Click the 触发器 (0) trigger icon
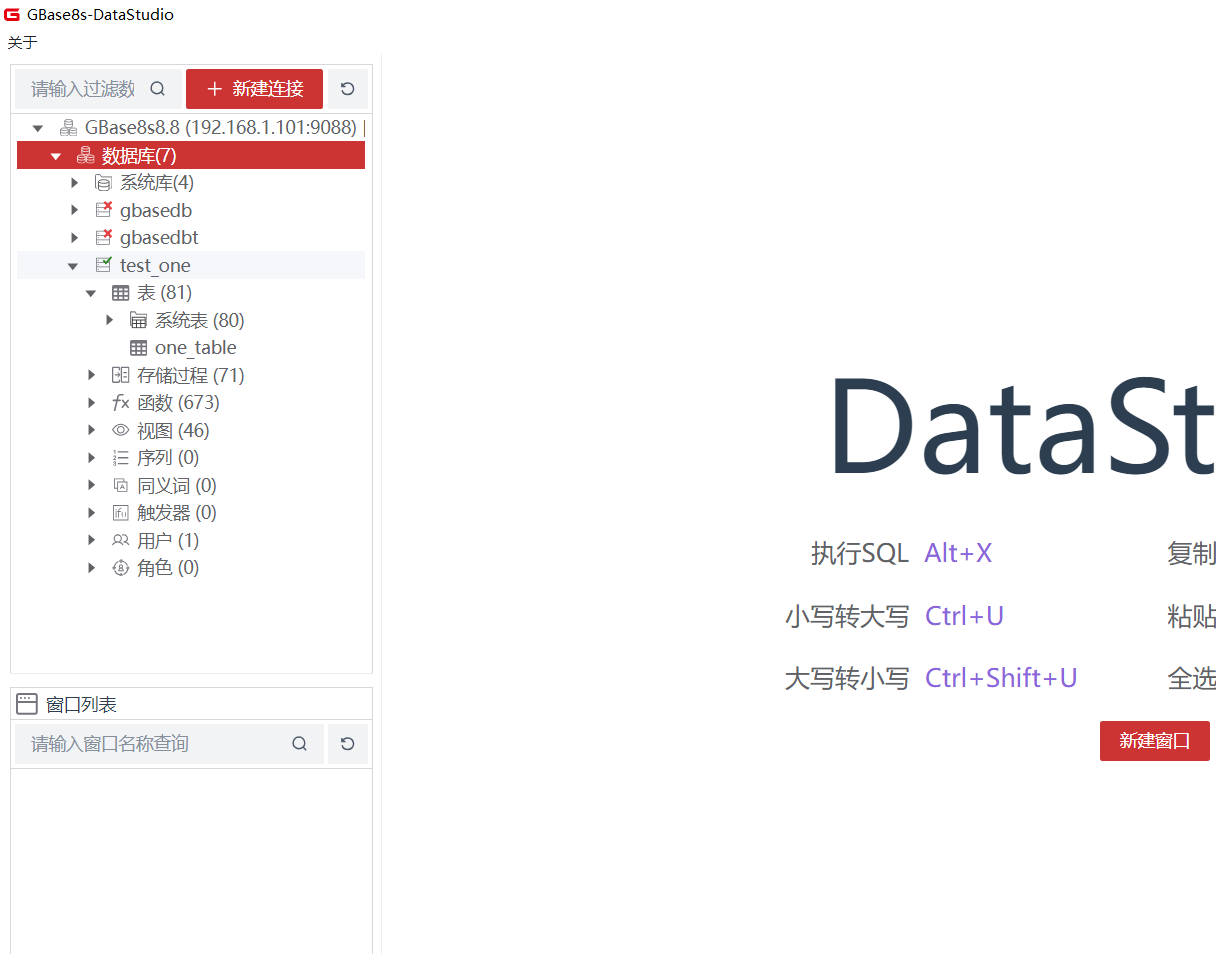The height and width of the screenshot is (954, 1216). coord(120,513)
